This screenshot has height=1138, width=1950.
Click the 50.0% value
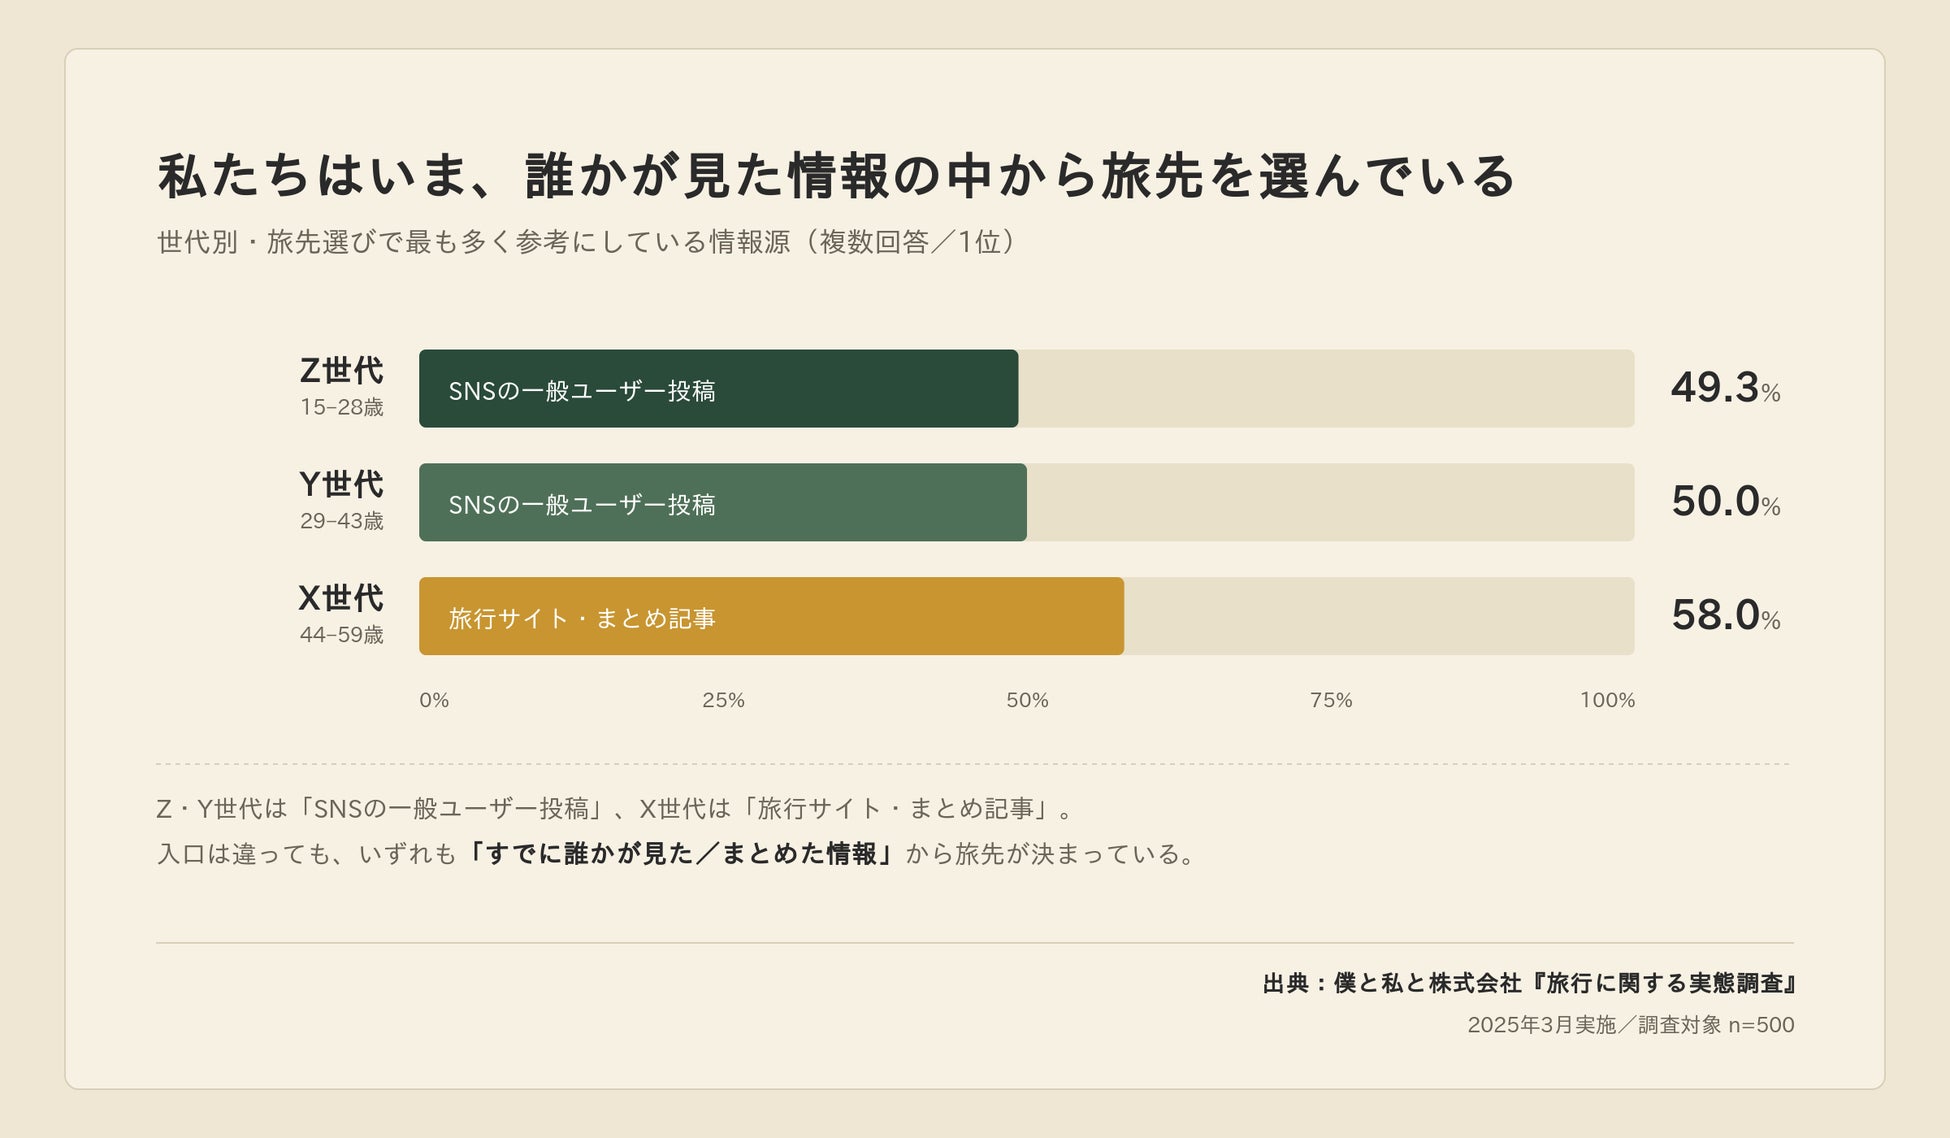1725,502
